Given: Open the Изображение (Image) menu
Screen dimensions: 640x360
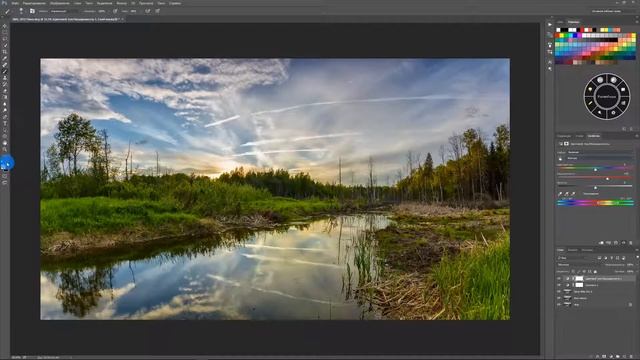Looking at the screenshot, I should coord(60,3).
